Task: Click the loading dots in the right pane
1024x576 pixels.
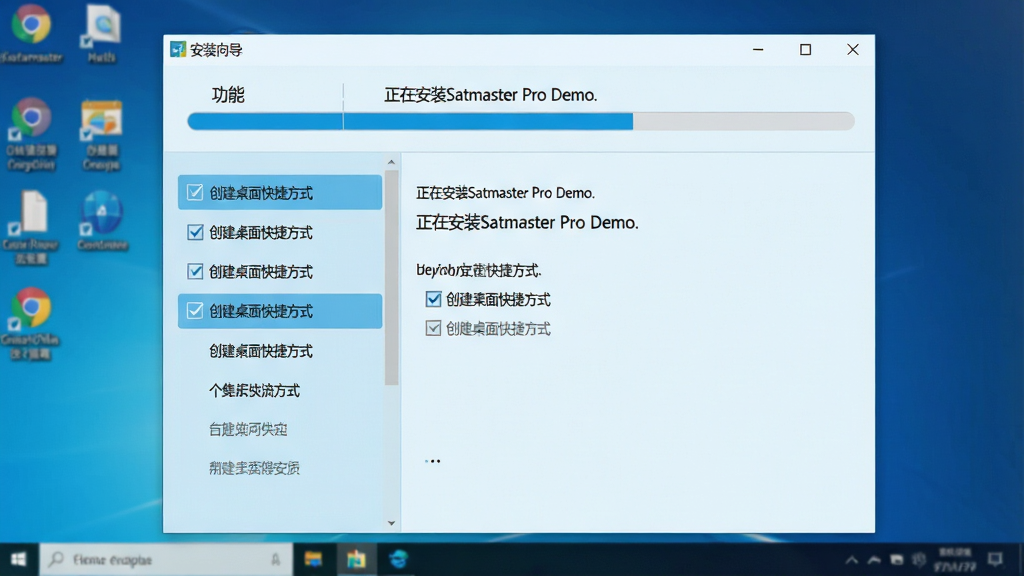Action: tap(432, 461)
